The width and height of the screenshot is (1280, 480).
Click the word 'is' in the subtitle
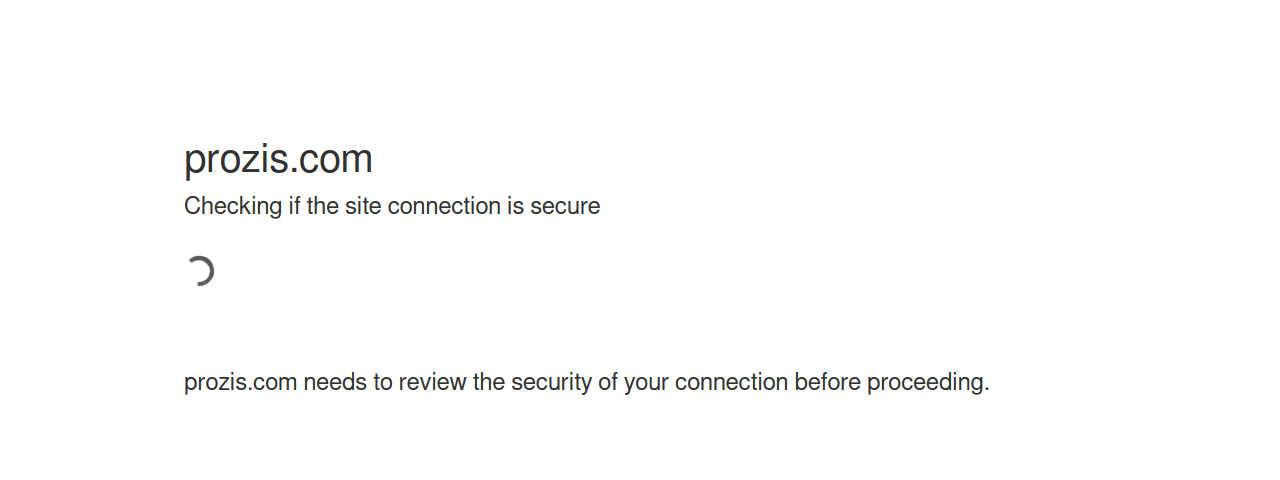[x=515, y=207]
